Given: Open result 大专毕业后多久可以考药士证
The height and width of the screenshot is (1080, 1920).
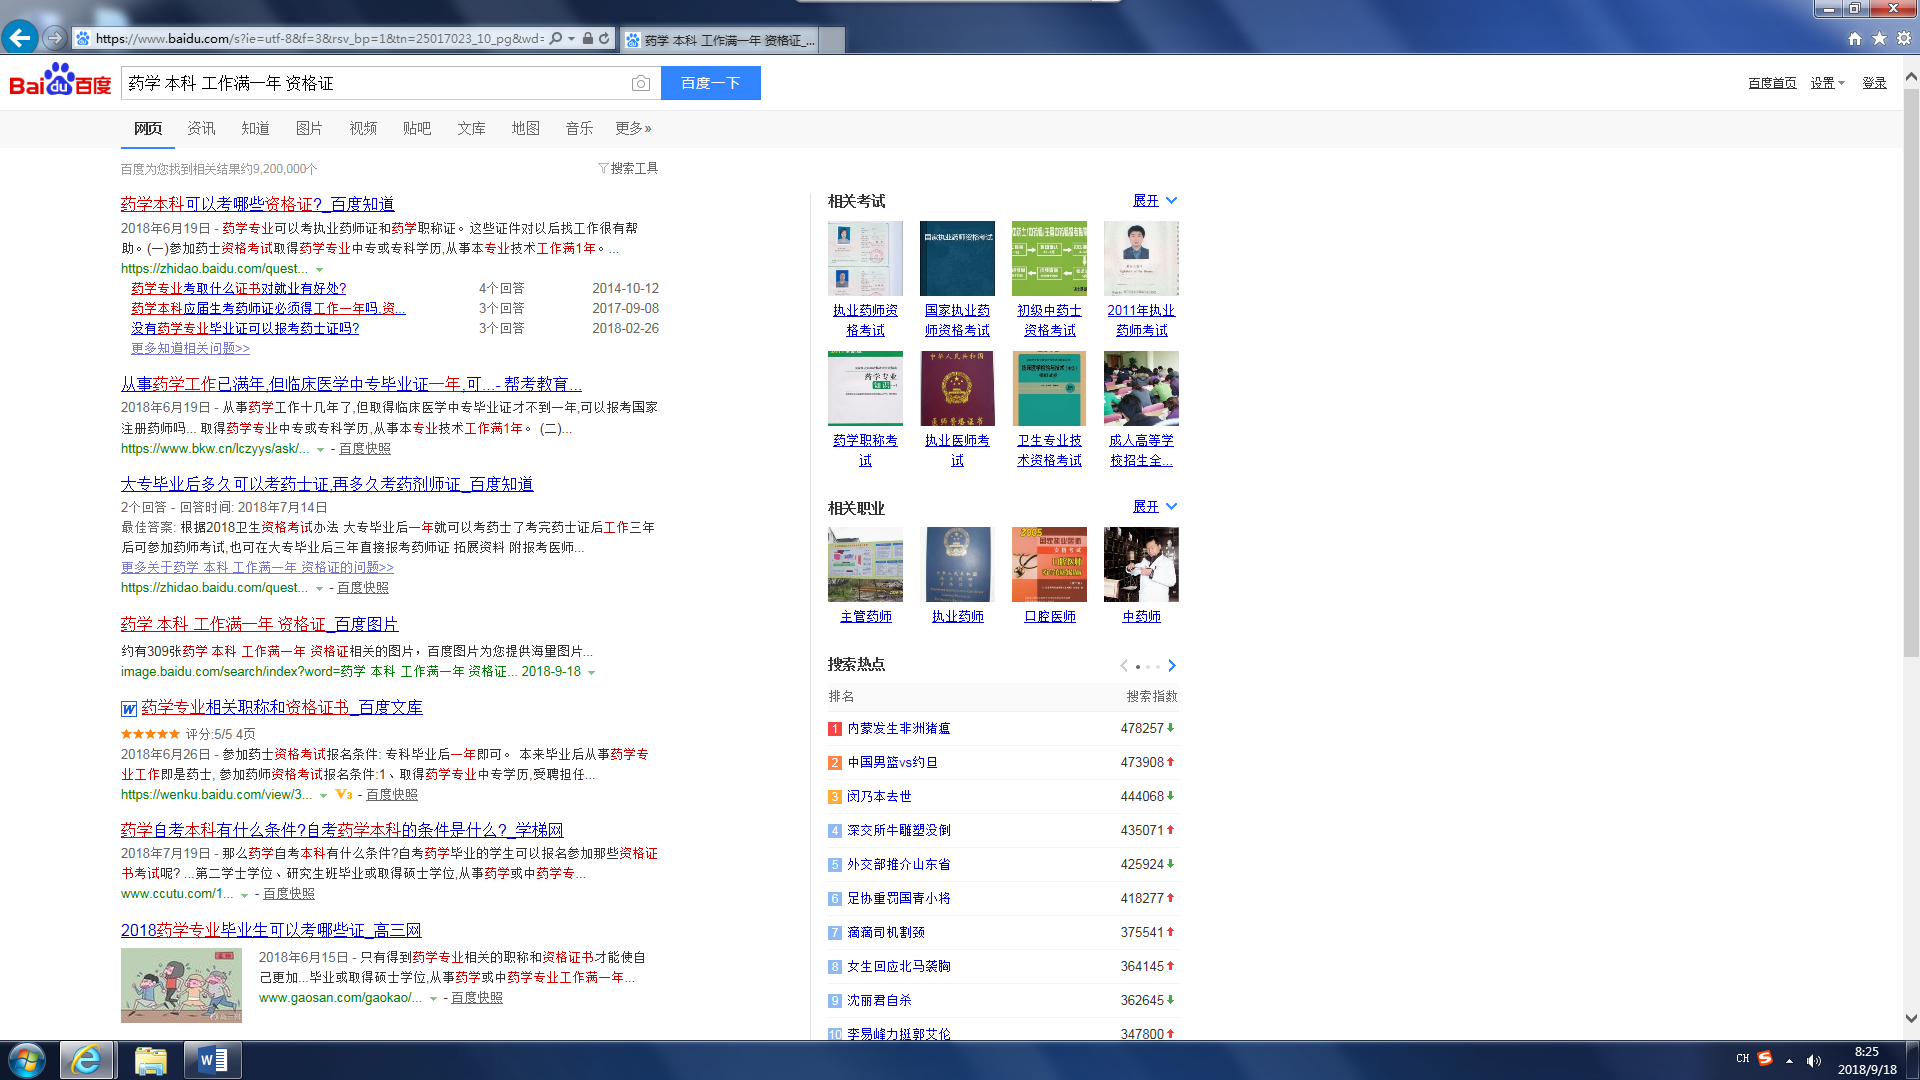Looking at the screenshot, I should pyautogui.click(x=327, y=484).
